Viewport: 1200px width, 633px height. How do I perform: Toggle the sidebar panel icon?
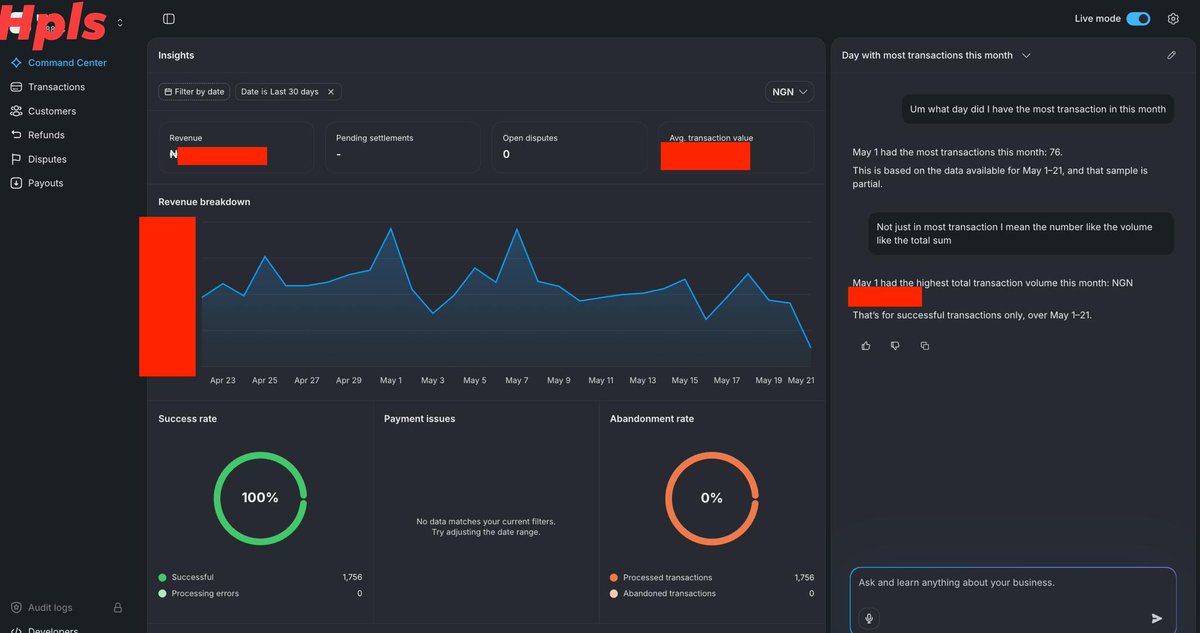(x=168, y=19)
